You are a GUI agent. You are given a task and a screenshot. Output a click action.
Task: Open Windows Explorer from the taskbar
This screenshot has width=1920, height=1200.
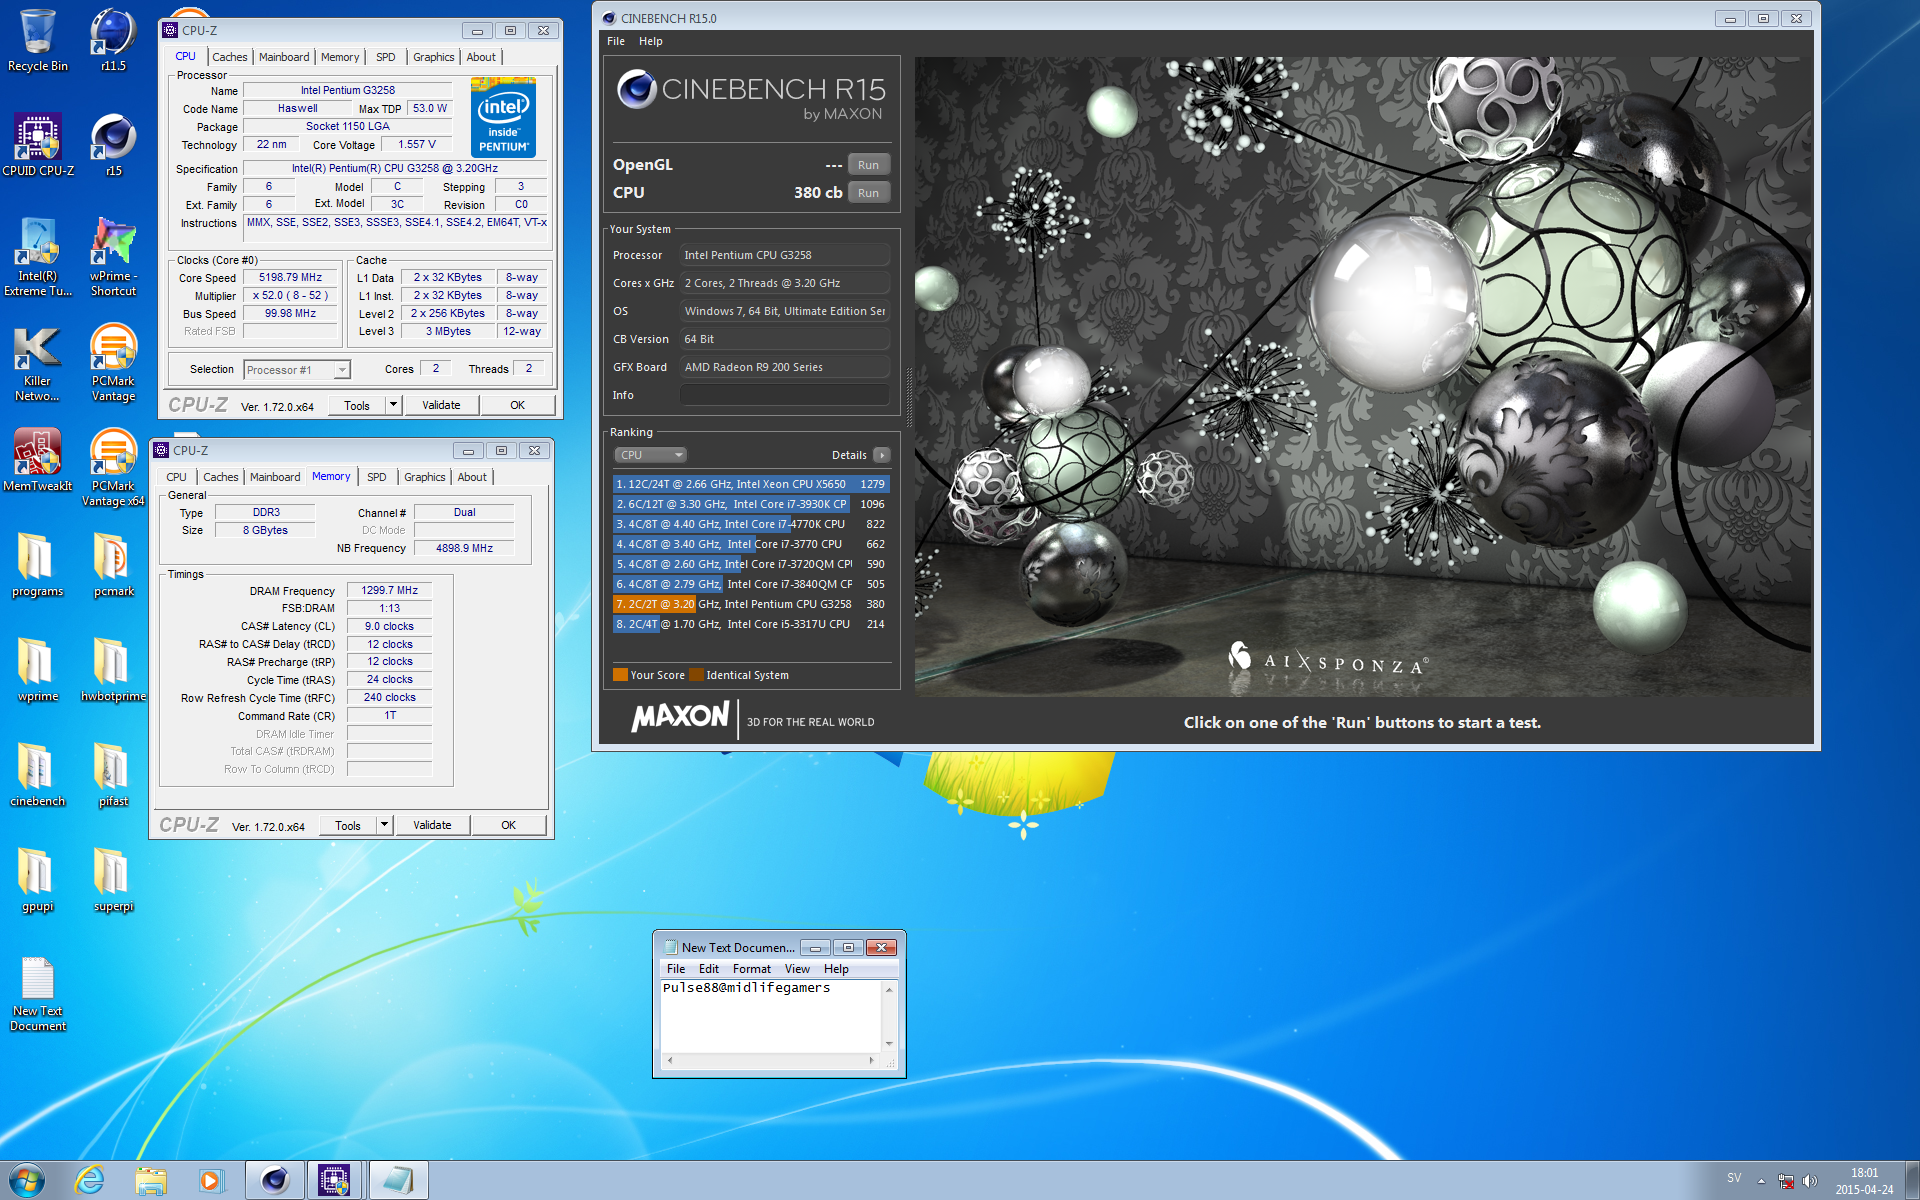151,1180
